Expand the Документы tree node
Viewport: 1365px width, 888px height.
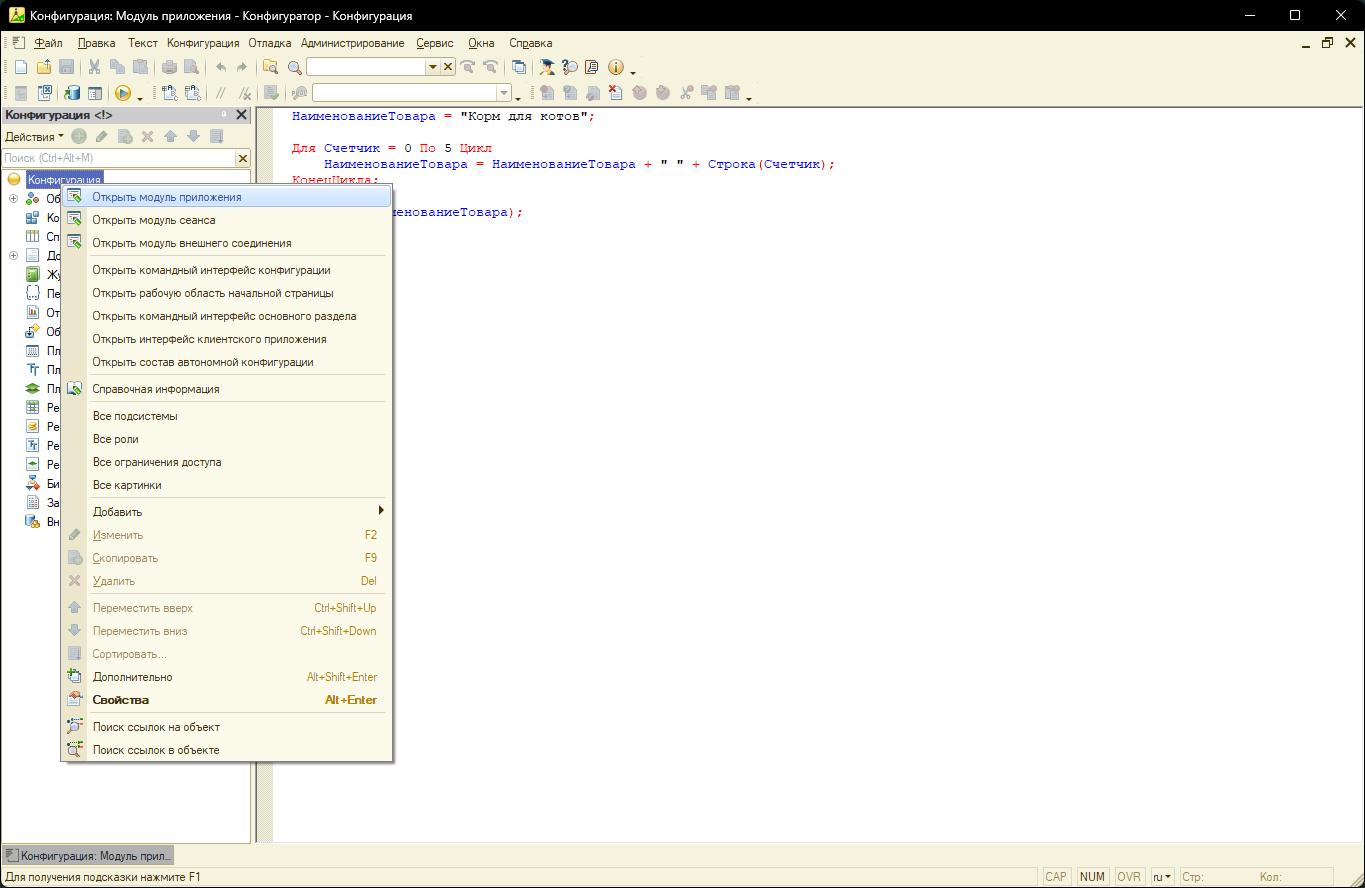(x=14, y=255)
